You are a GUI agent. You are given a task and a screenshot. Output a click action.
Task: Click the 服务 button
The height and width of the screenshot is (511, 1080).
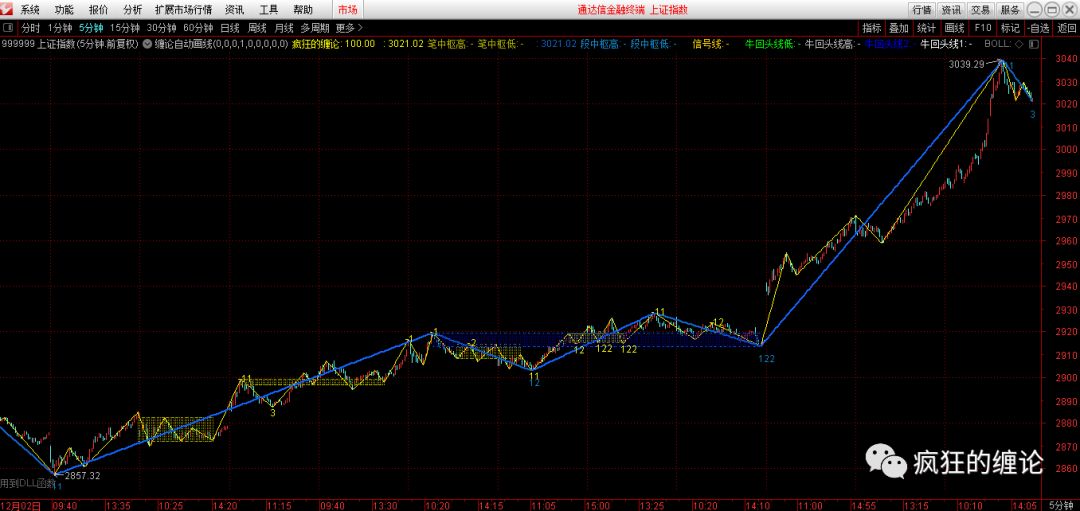coord(1010,10)
